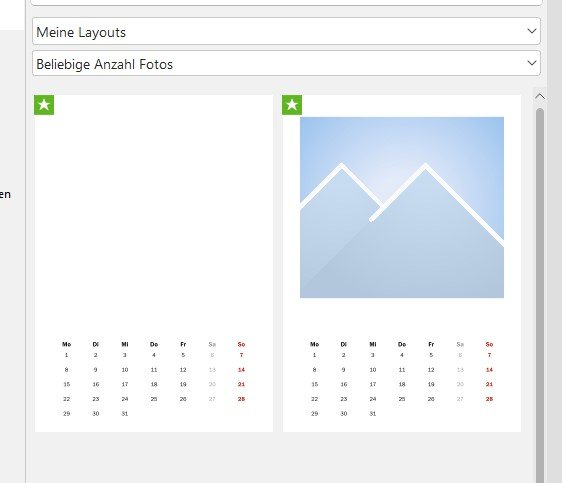Click day 31 in the left layout calendar
Viewport: 562px width, 483px height.
point(124,413)
